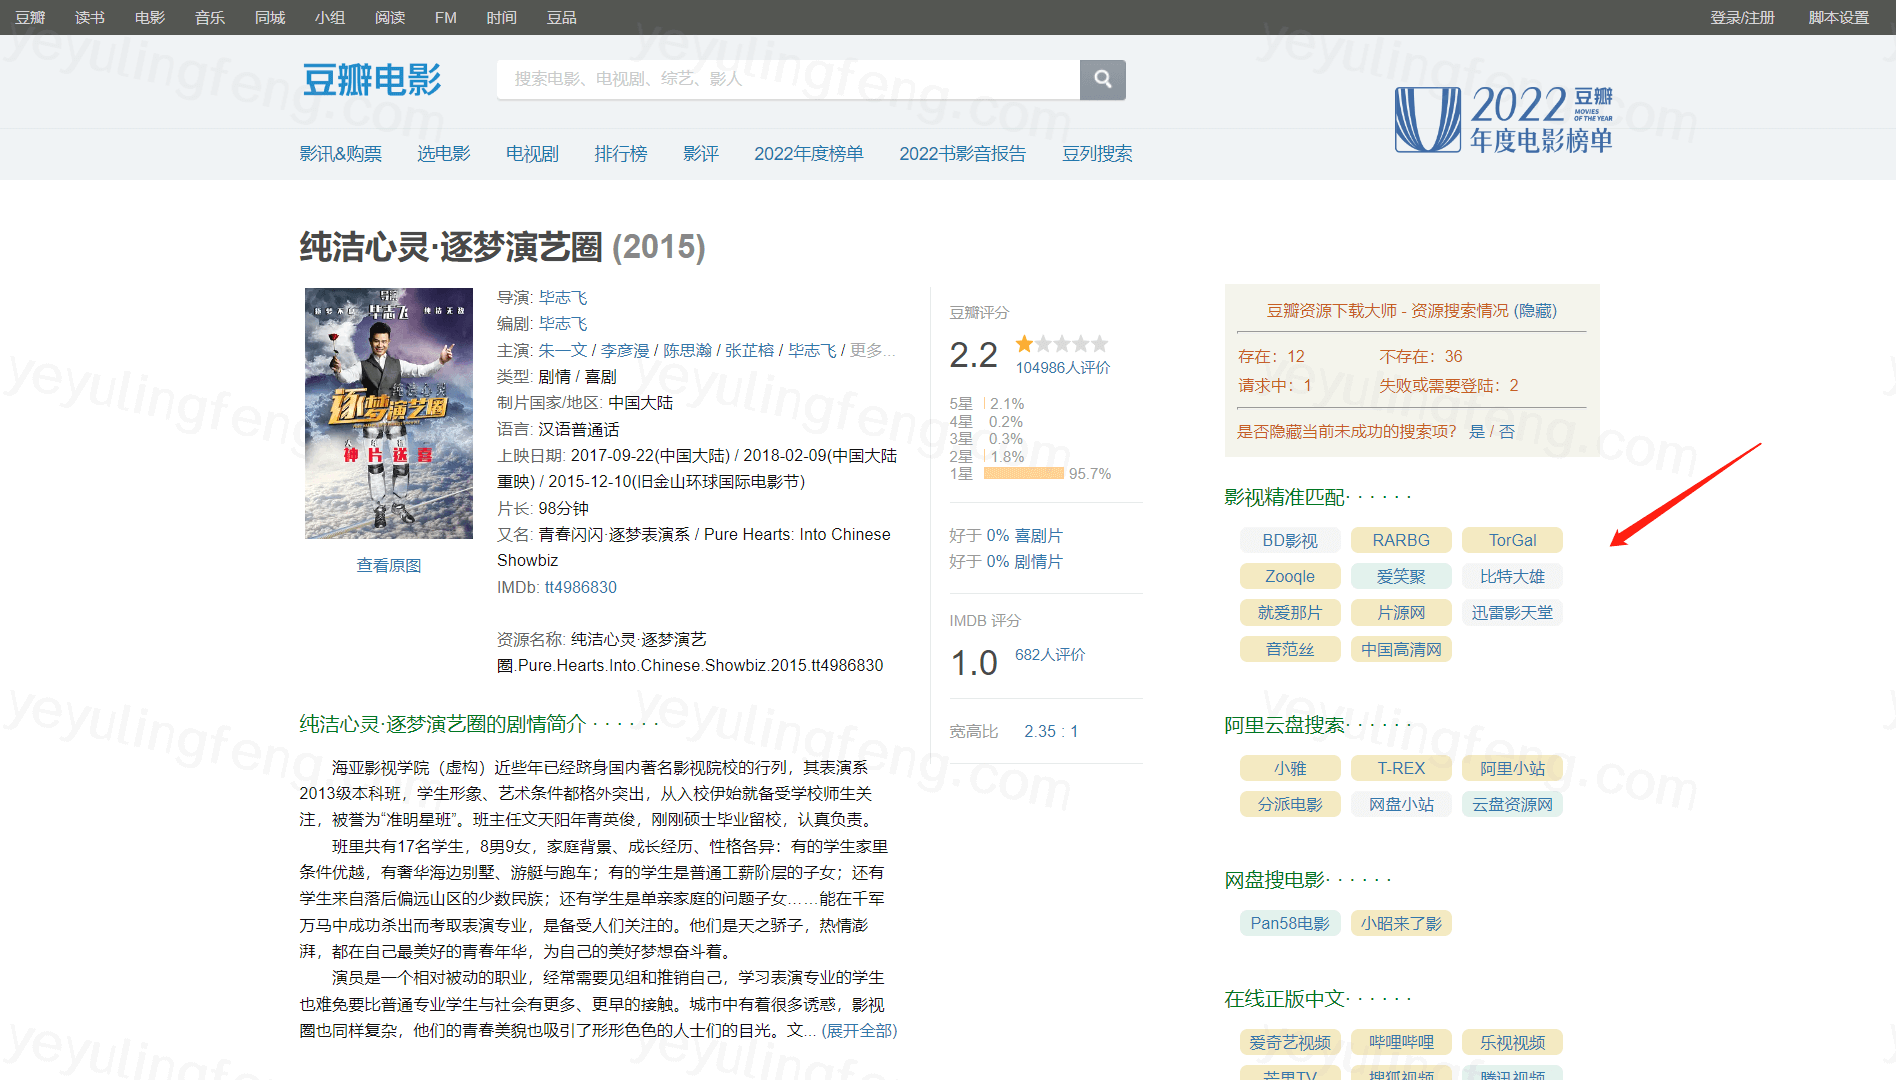This screenshot has height=1080, width=1896.
Task: Open 中国高清网 resource button
Action: coord(1401,649)
